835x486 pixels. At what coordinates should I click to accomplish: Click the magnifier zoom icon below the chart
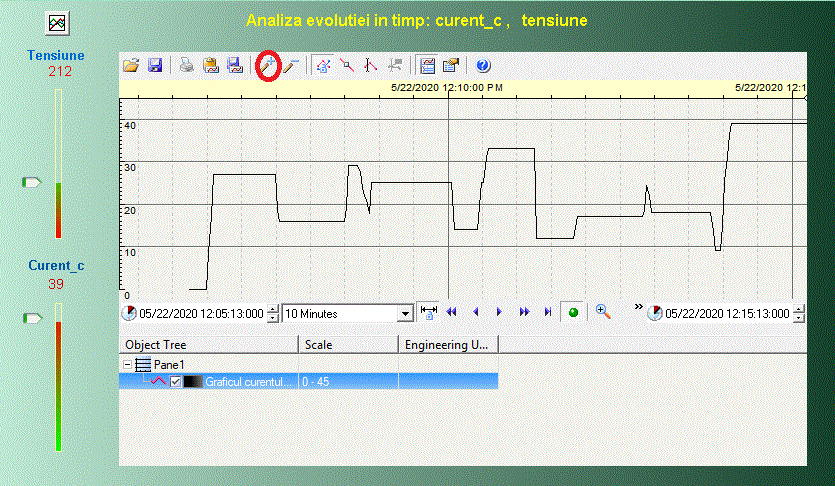click(x=603, y=312)
